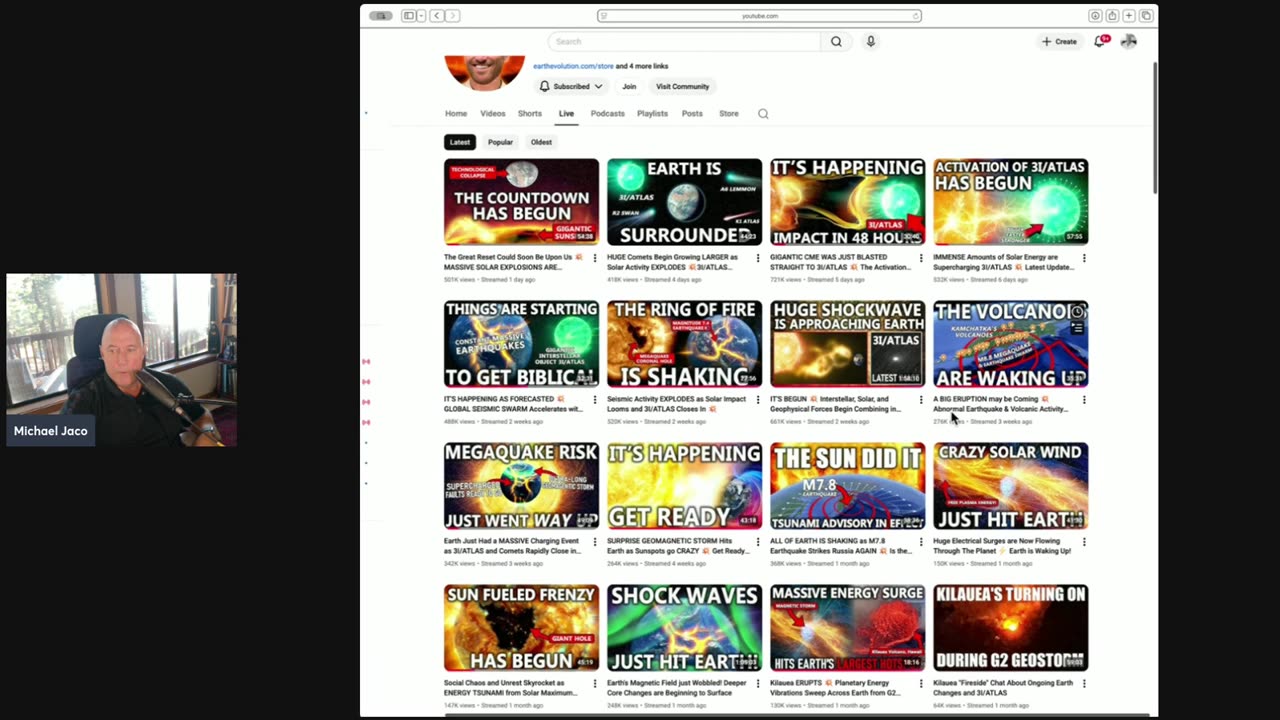Open a new tab with Safari plus icon
This screenshot has height=720, width=1280.
pyautogui.click(x=1129, y=16)
